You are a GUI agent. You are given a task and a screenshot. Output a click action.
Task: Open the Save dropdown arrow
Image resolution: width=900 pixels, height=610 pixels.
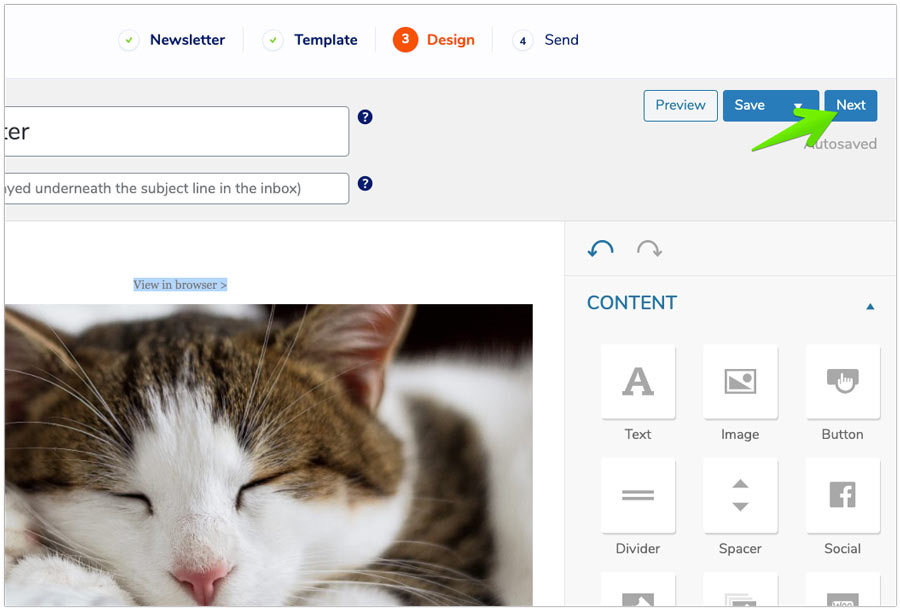tap(798, 106)
